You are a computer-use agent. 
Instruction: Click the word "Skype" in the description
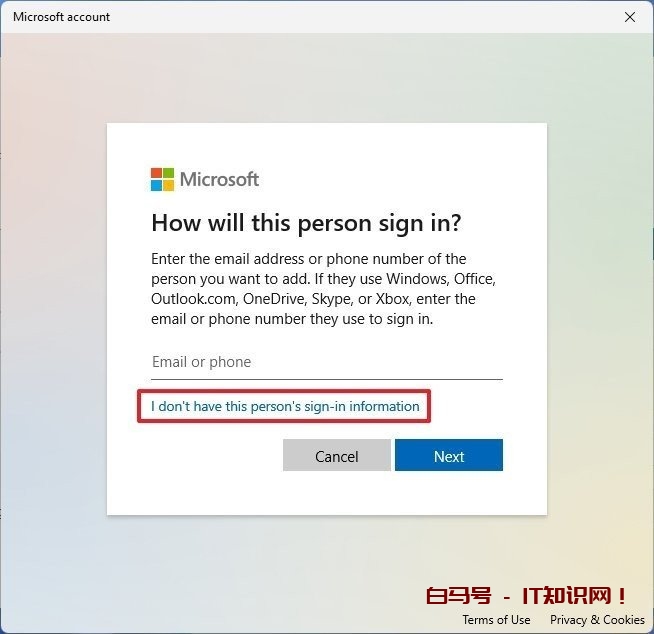click(x=331, y=299)
